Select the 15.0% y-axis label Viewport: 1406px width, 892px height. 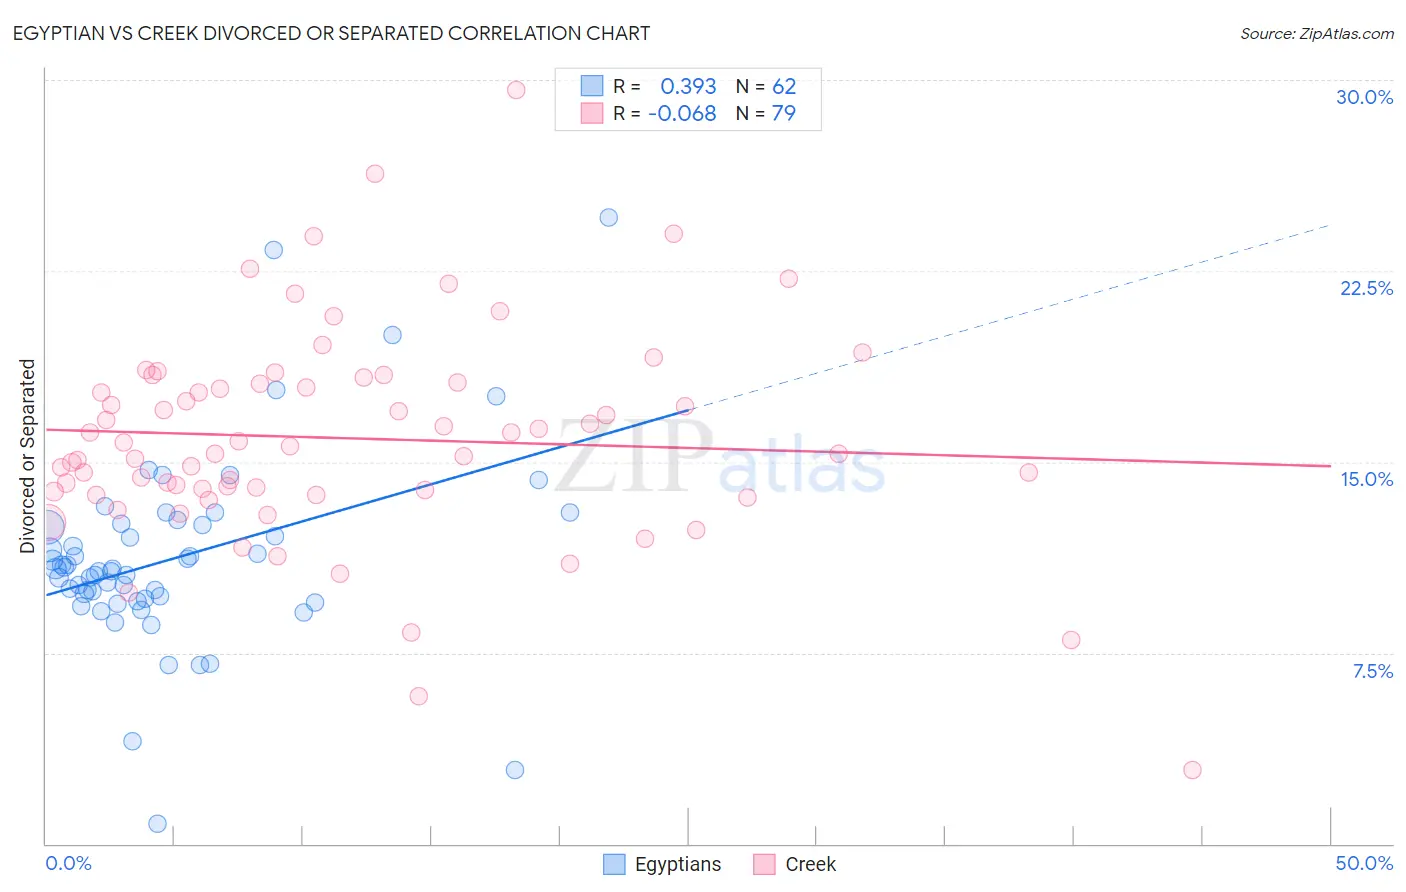1366,479
